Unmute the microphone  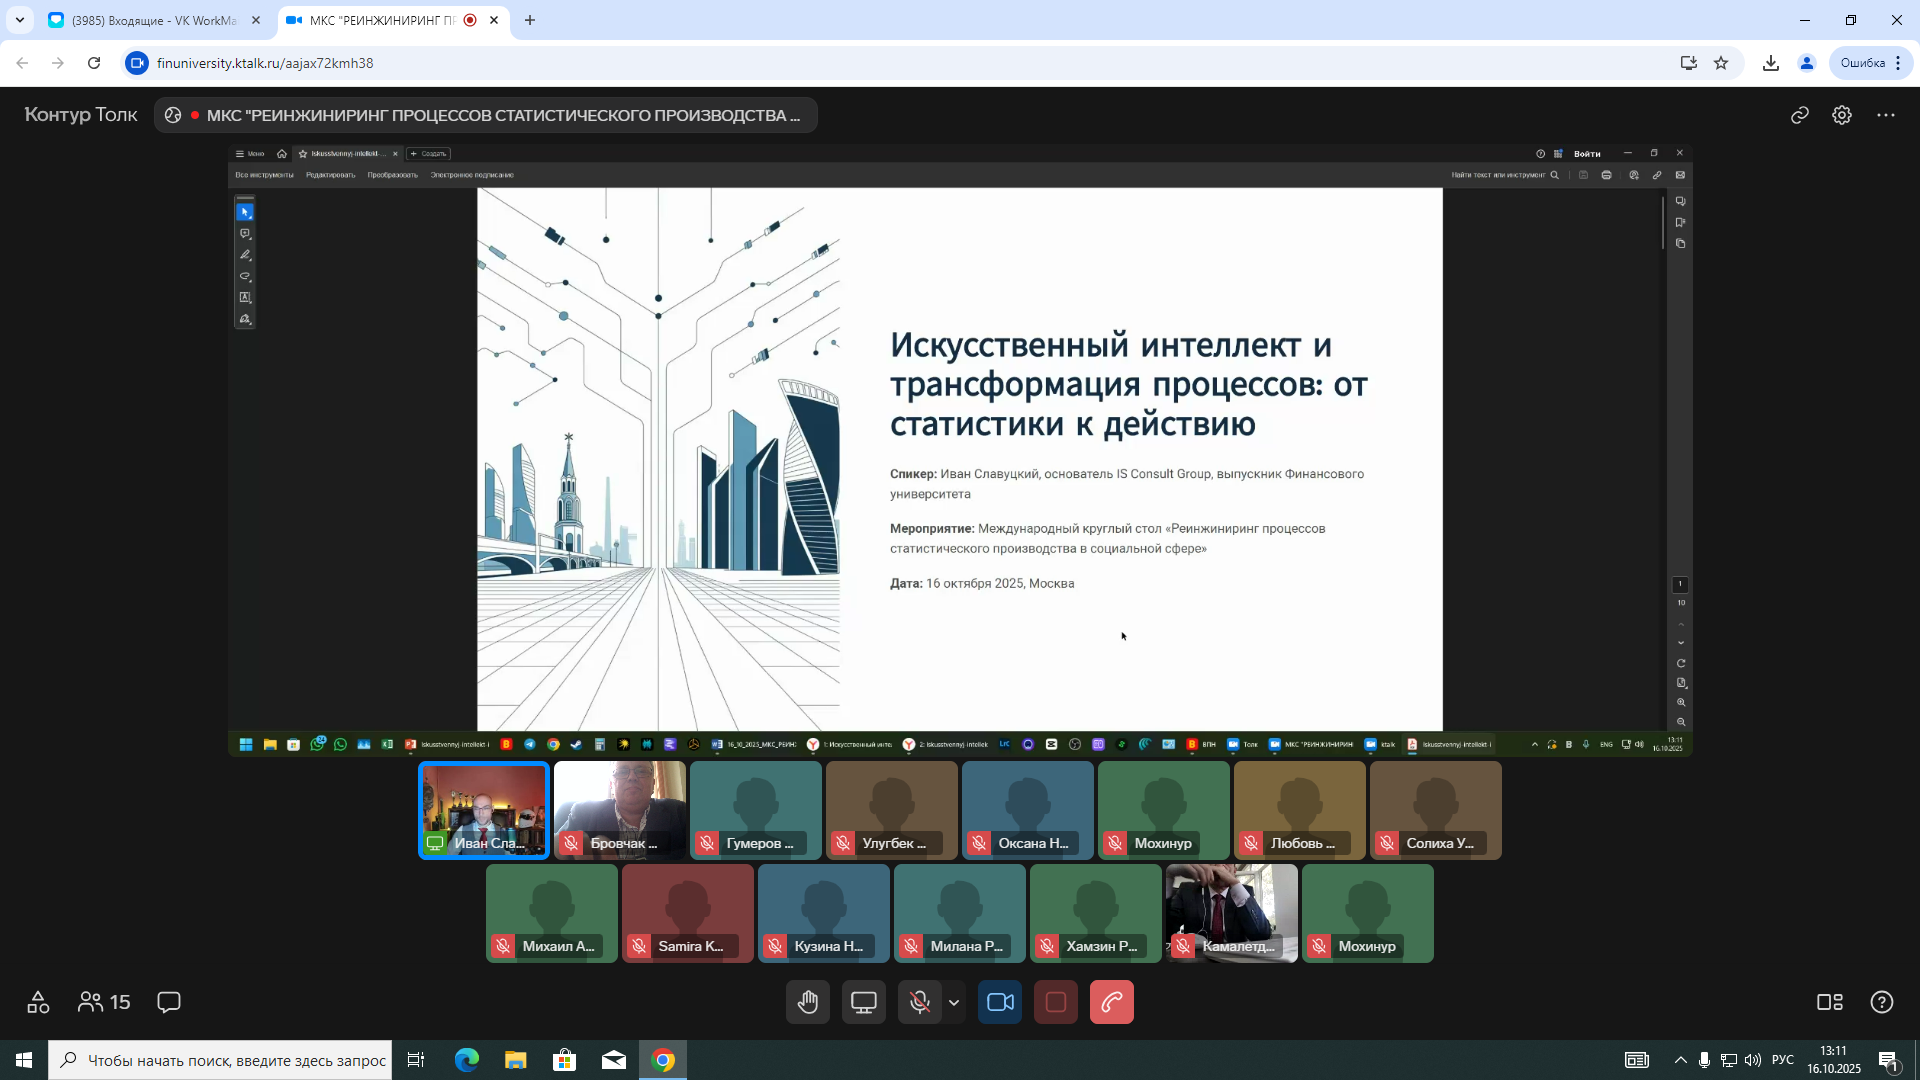point(919,1002)
